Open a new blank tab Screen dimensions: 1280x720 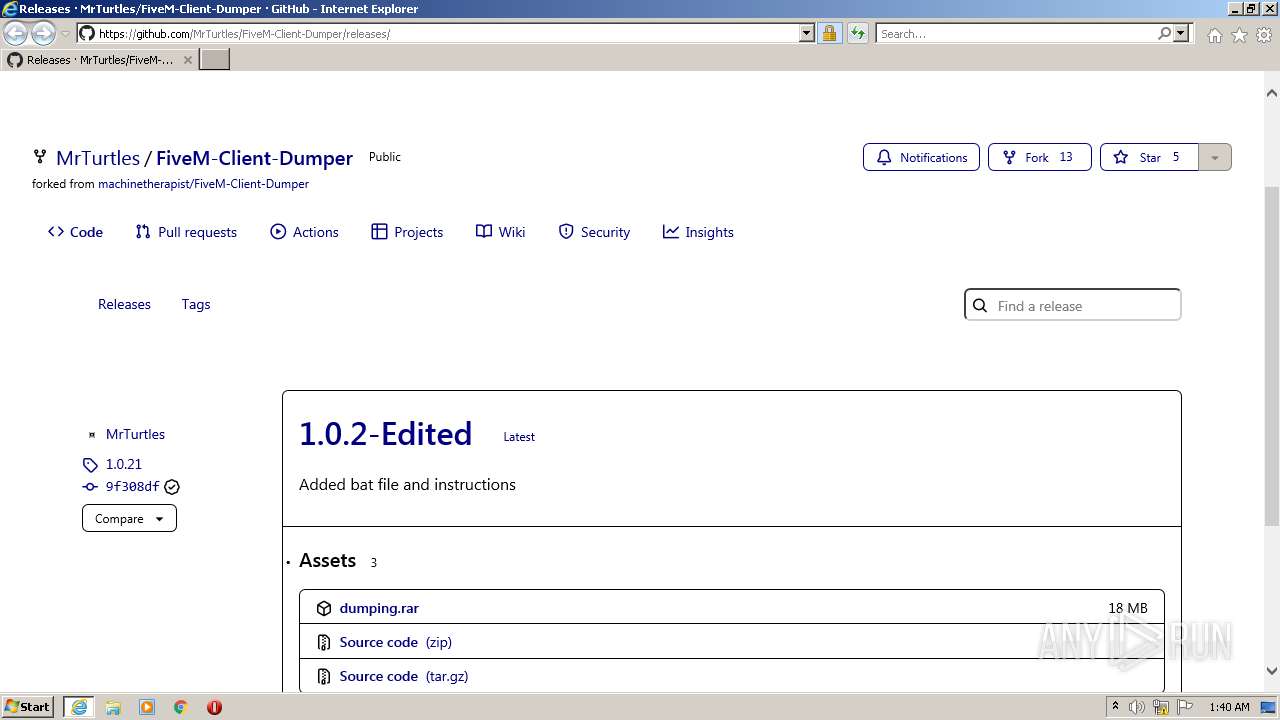pos(215,60)
